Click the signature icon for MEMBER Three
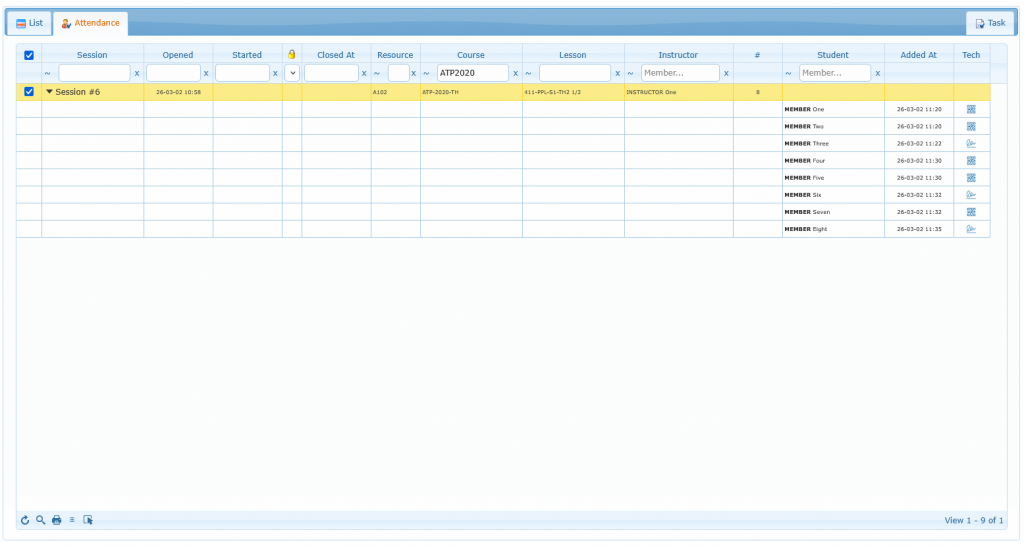The width and height of the screenshot is (1024, 547). point(970,143)
